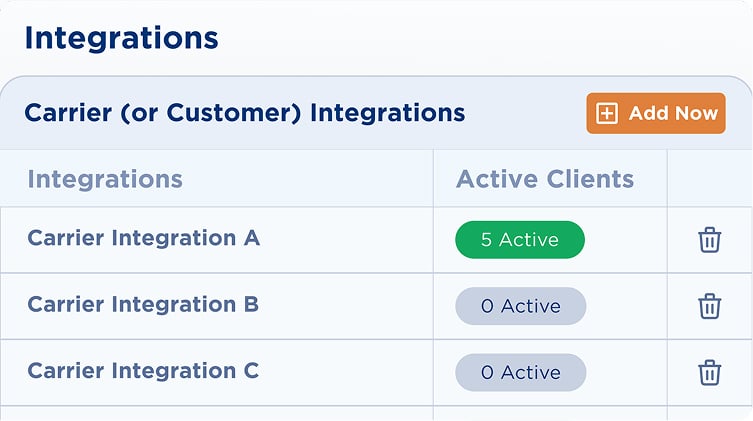Delete Carrier Integration C with trash icon
Screen dimensions: 753x421
coord(709,372)
